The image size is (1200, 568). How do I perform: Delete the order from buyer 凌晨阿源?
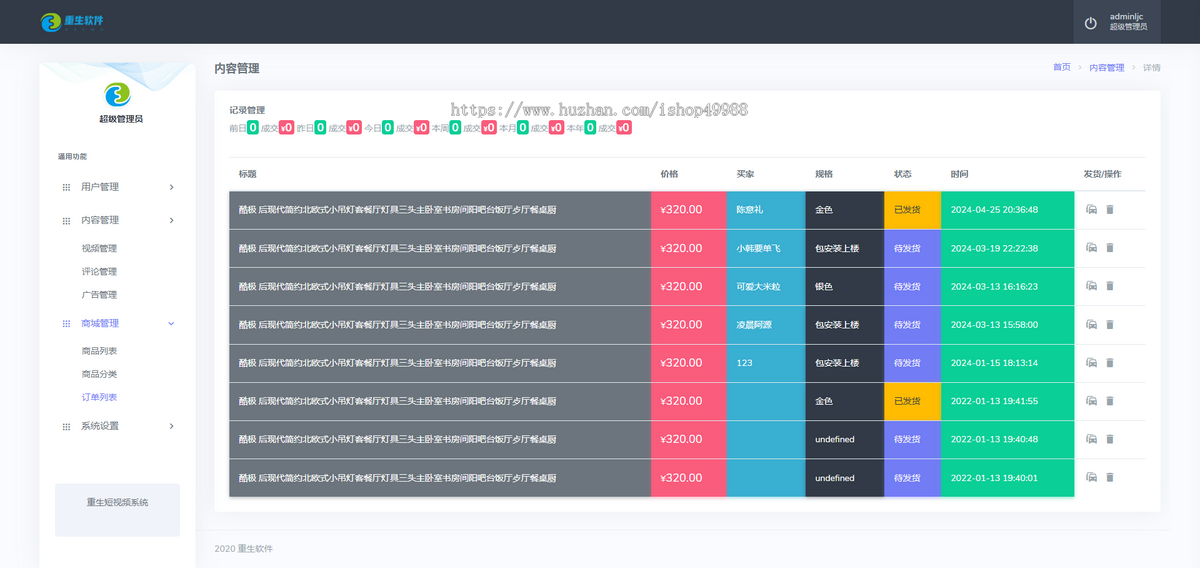pos(1109,324)
